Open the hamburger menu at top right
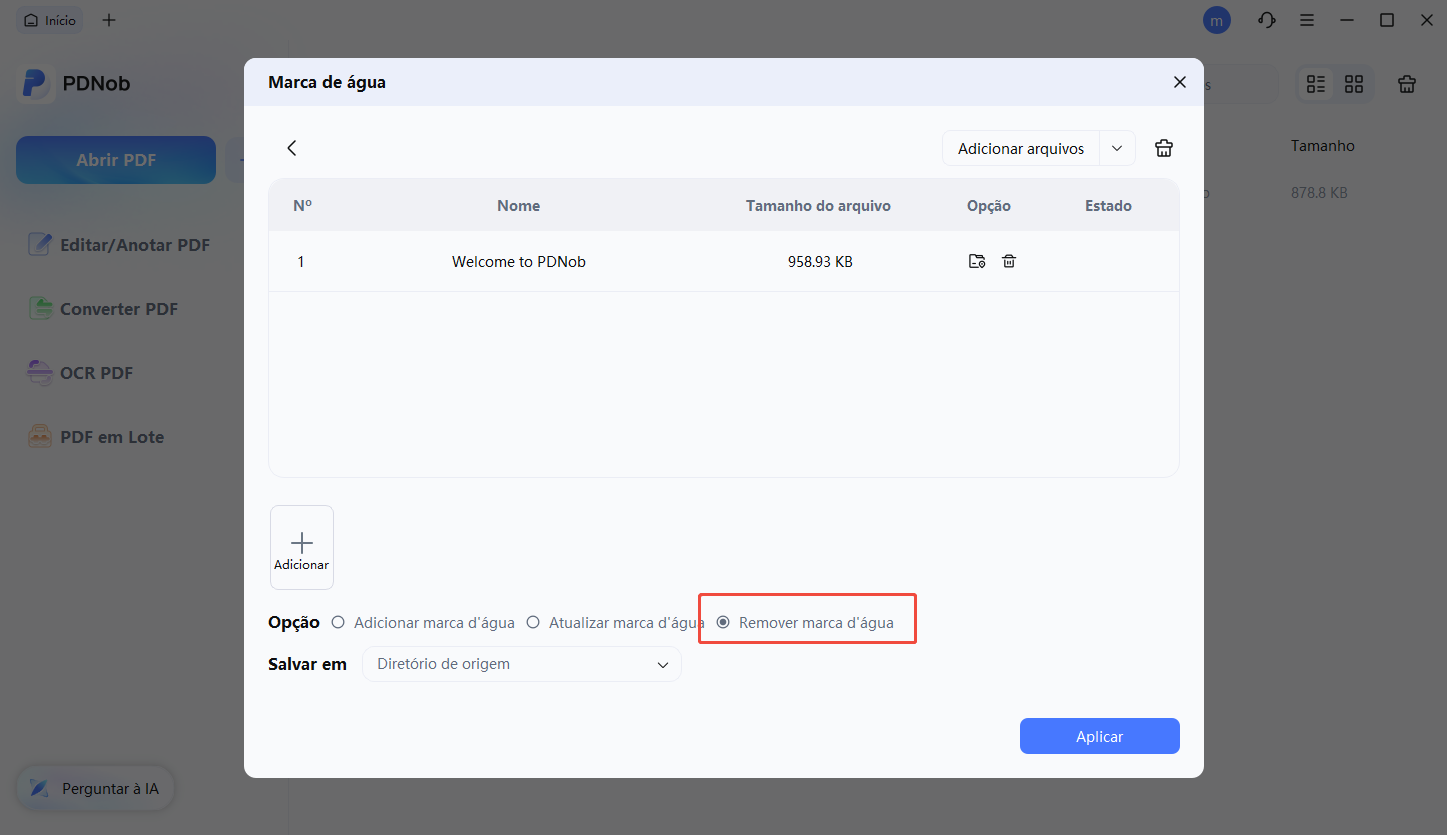This screenshot has width=1447, height=835. (1307, 20)
